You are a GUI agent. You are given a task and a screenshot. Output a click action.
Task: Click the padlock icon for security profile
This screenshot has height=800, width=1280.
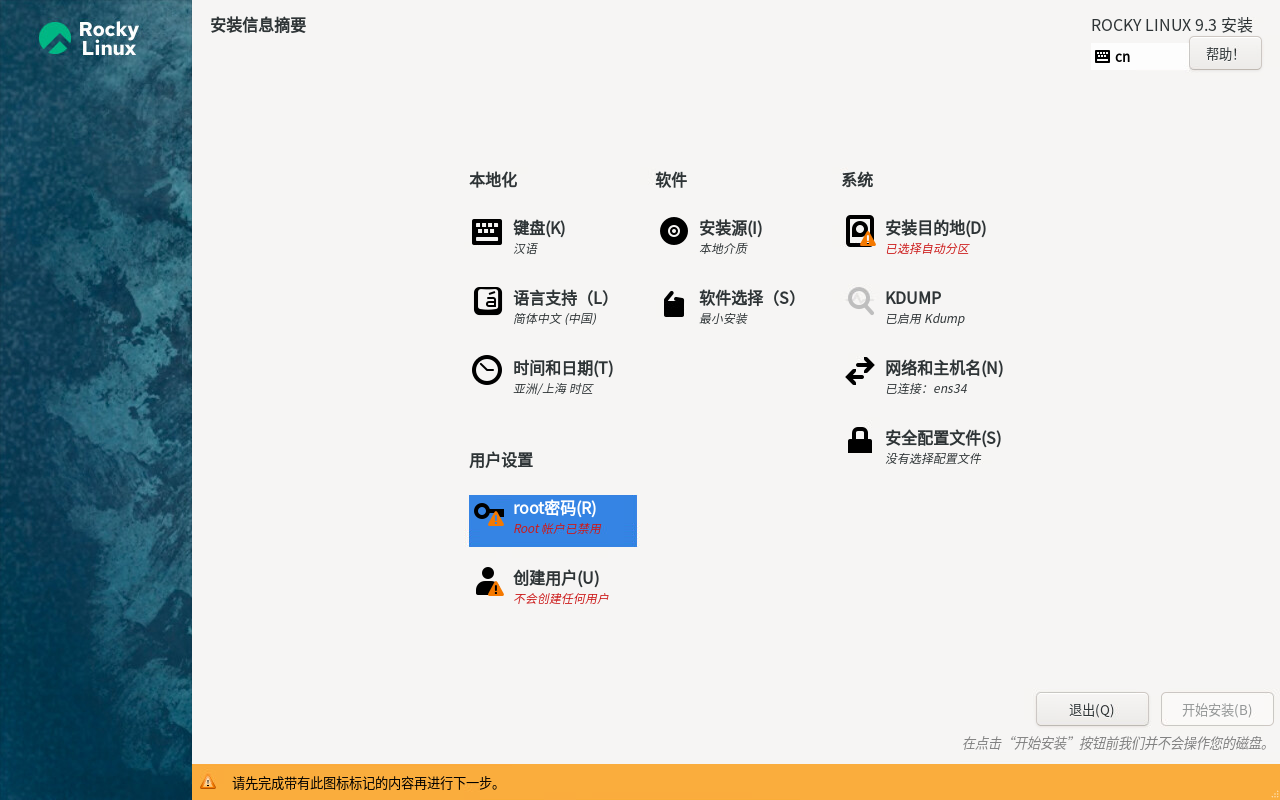860,440
